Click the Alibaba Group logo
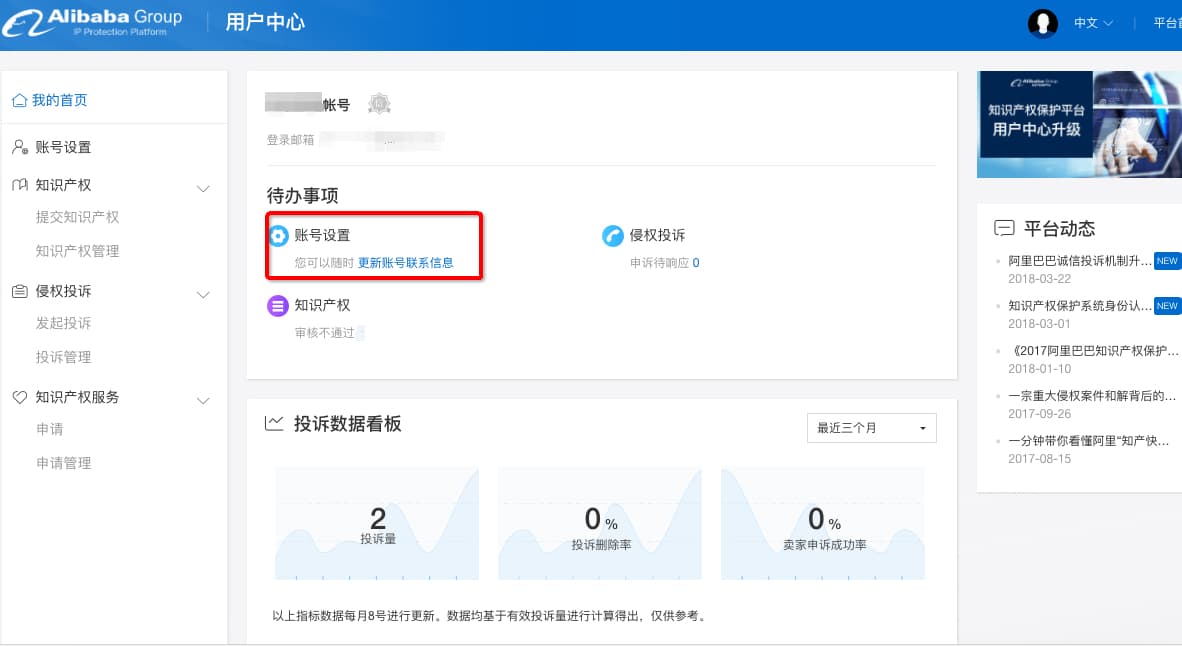 coord(94,22)
